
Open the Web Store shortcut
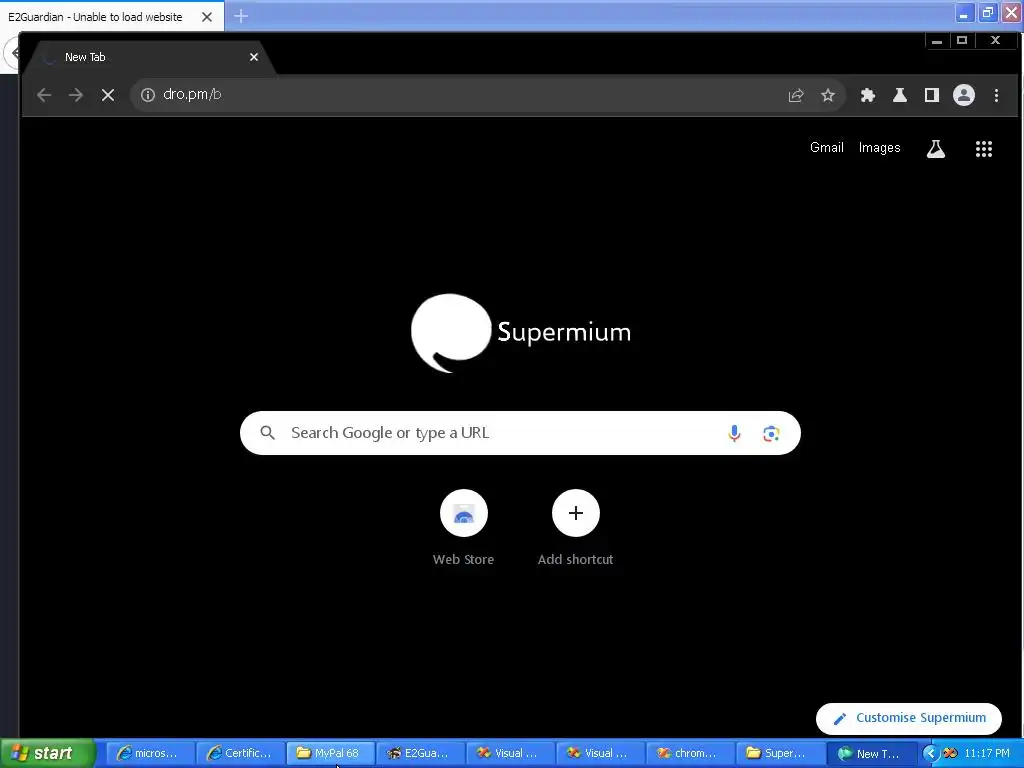(464, 528)
